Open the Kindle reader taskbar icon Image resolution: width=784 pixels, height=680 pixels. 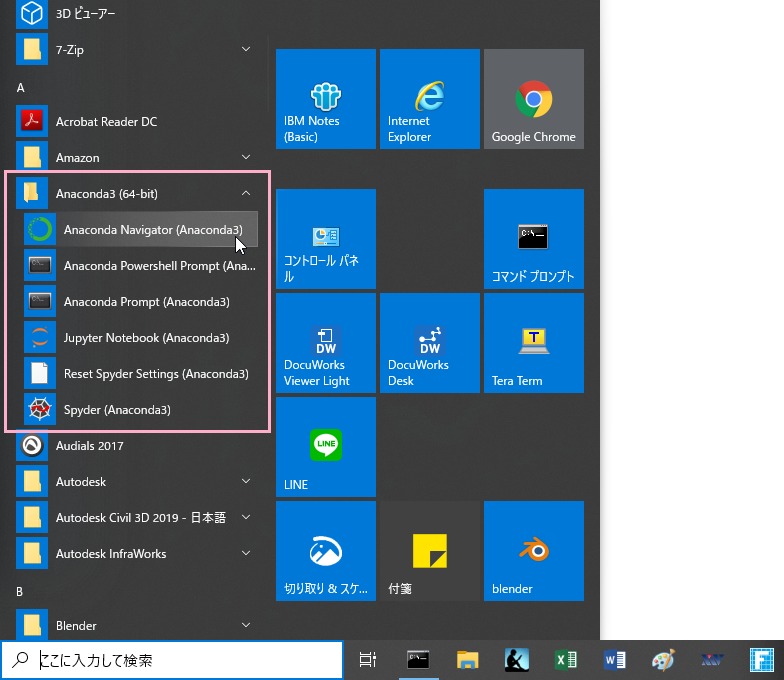(516, 660)
